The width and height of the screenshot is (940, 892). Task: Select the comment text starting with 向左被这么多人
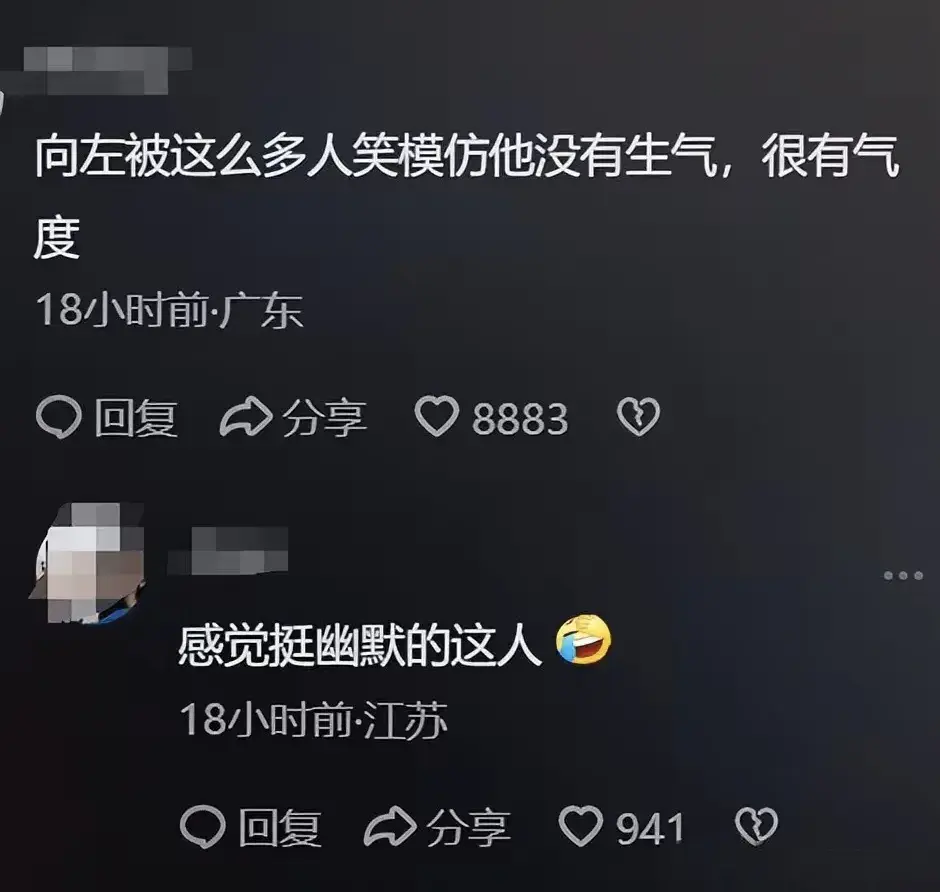pyautogui.click(x=466, y=198)
